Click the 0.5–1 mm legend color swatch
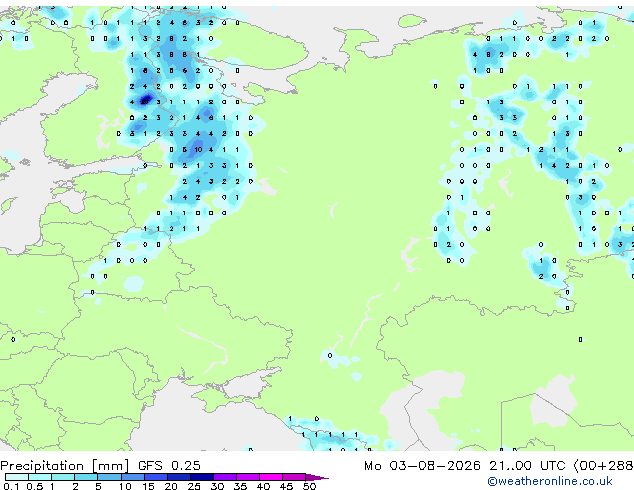 (x=40, y=477)
